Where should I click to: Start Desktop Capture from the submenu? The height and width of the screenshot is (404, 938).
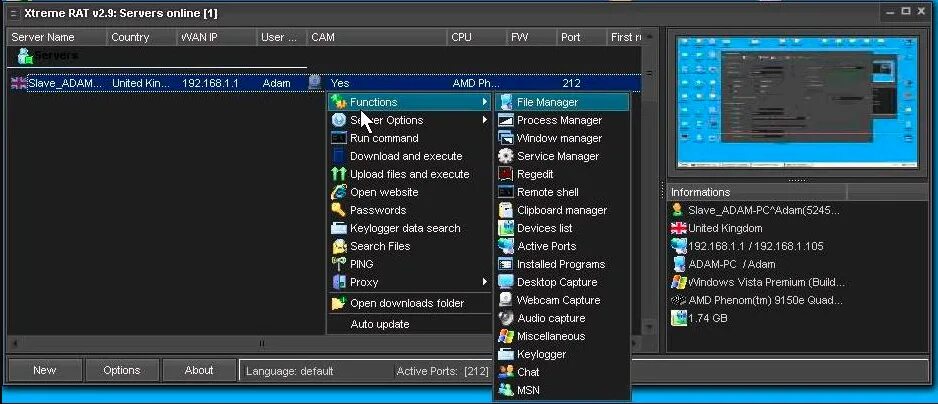(561, 282)
